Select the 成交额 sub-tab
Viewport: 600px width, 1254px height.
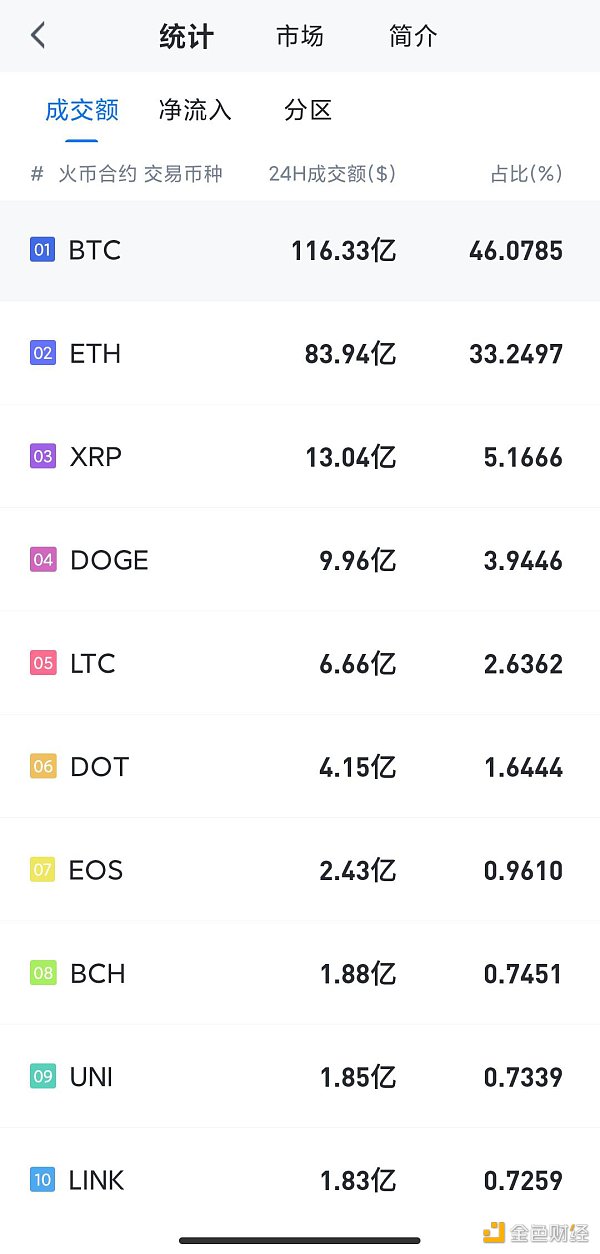82,110
